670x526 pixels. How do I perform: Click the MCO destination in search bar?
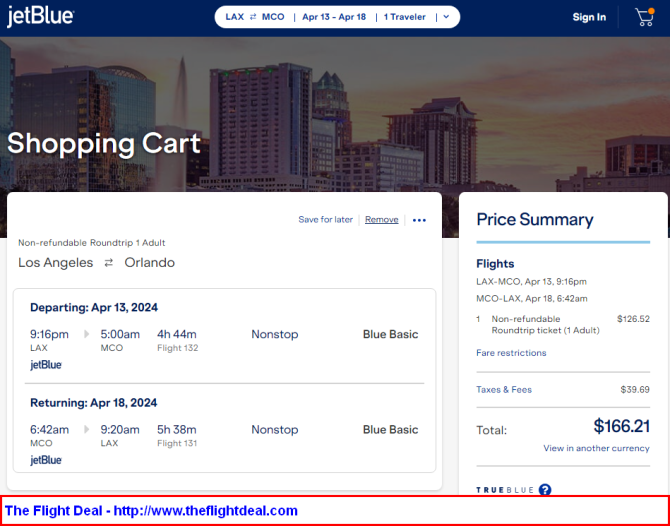273,17
